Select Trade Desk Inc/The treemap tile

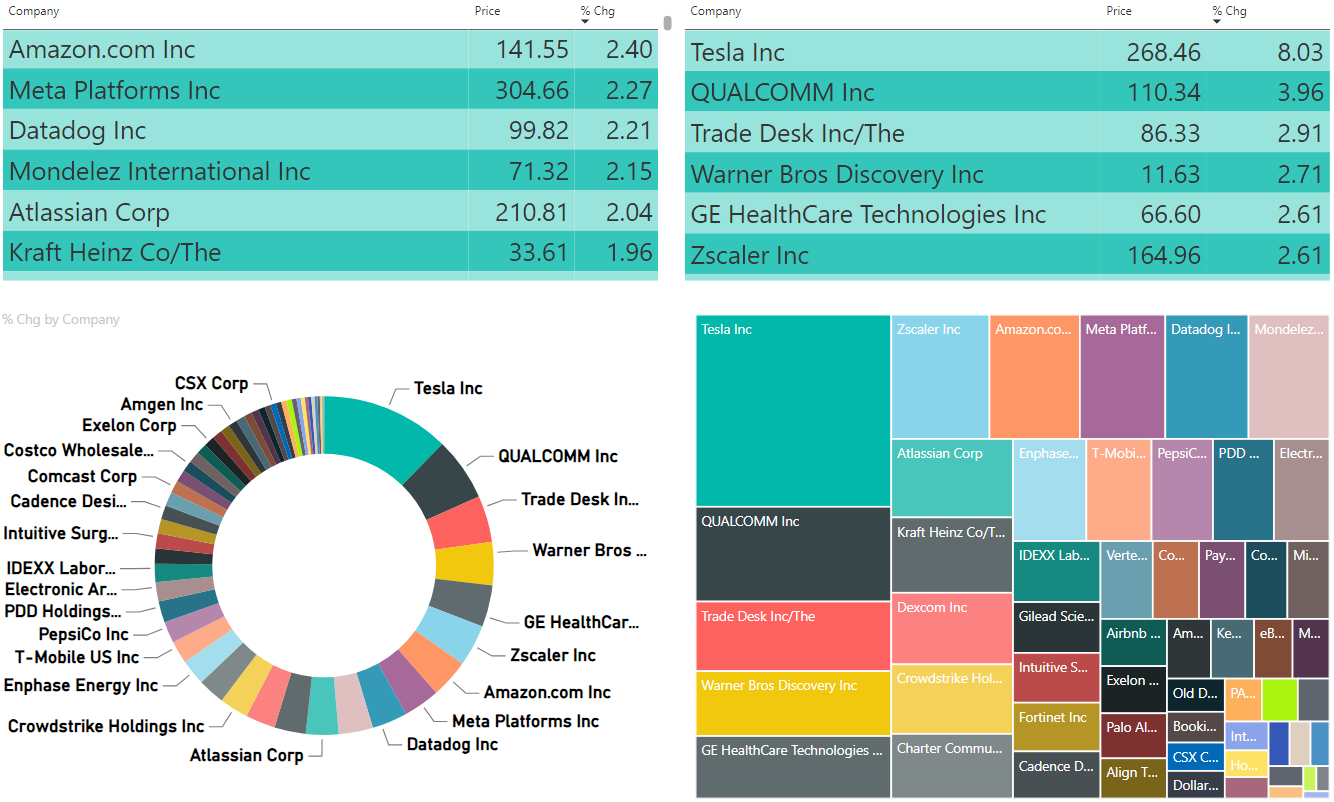pos(793,636)
